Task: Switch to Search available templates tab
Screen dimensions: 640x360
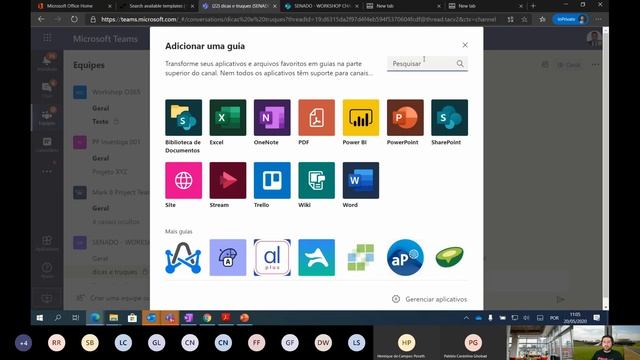Action: point(157,6)
